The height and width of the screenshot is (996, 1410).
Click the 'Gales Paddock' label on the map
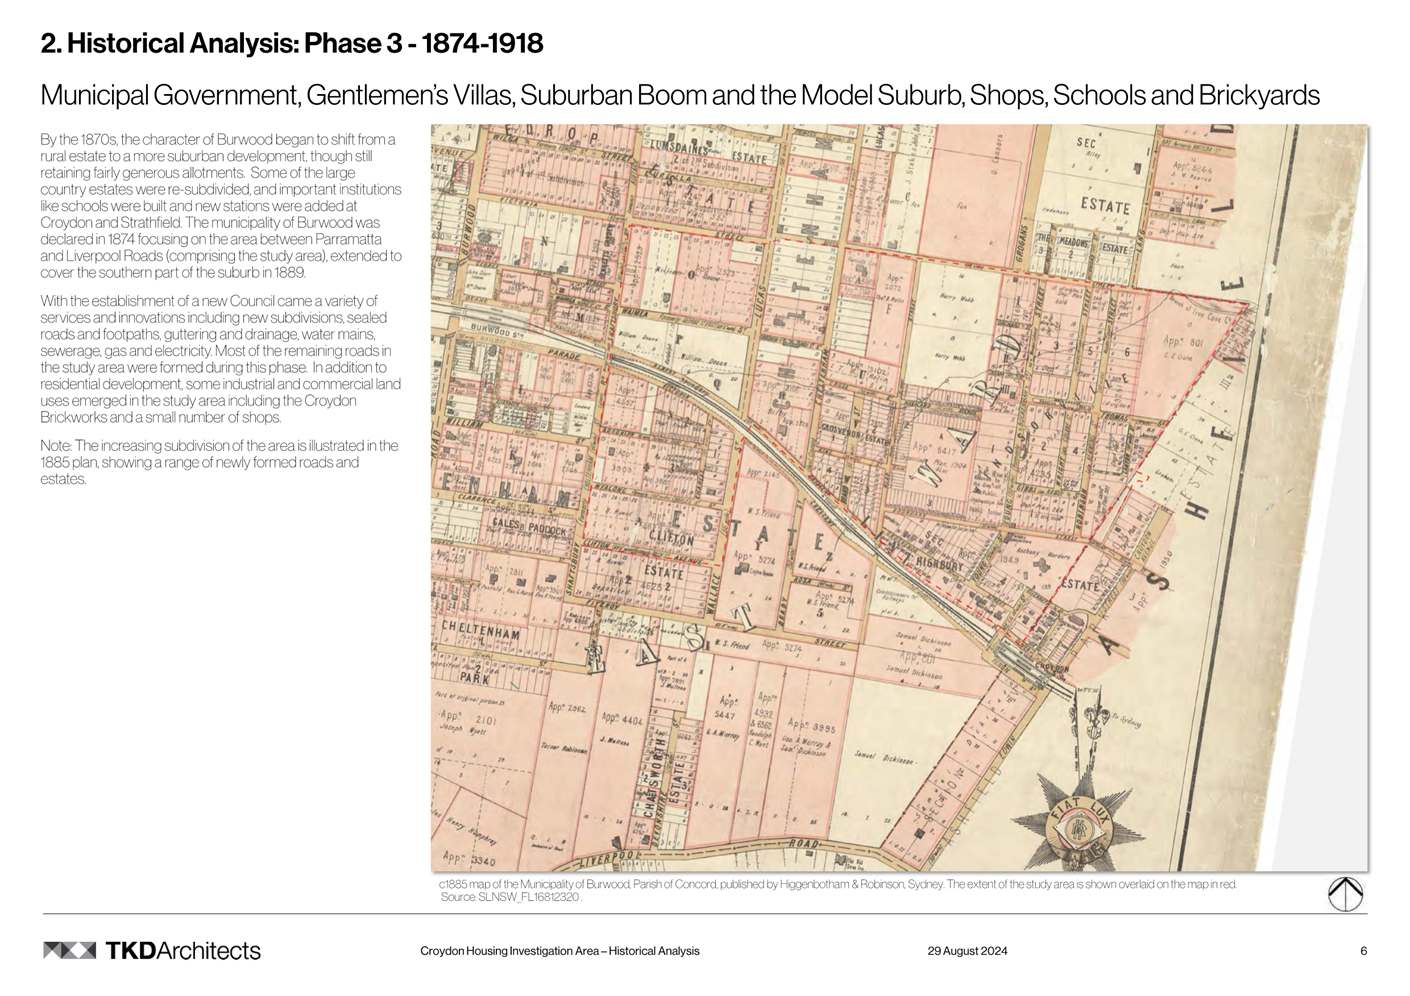[x=528, y=527]
